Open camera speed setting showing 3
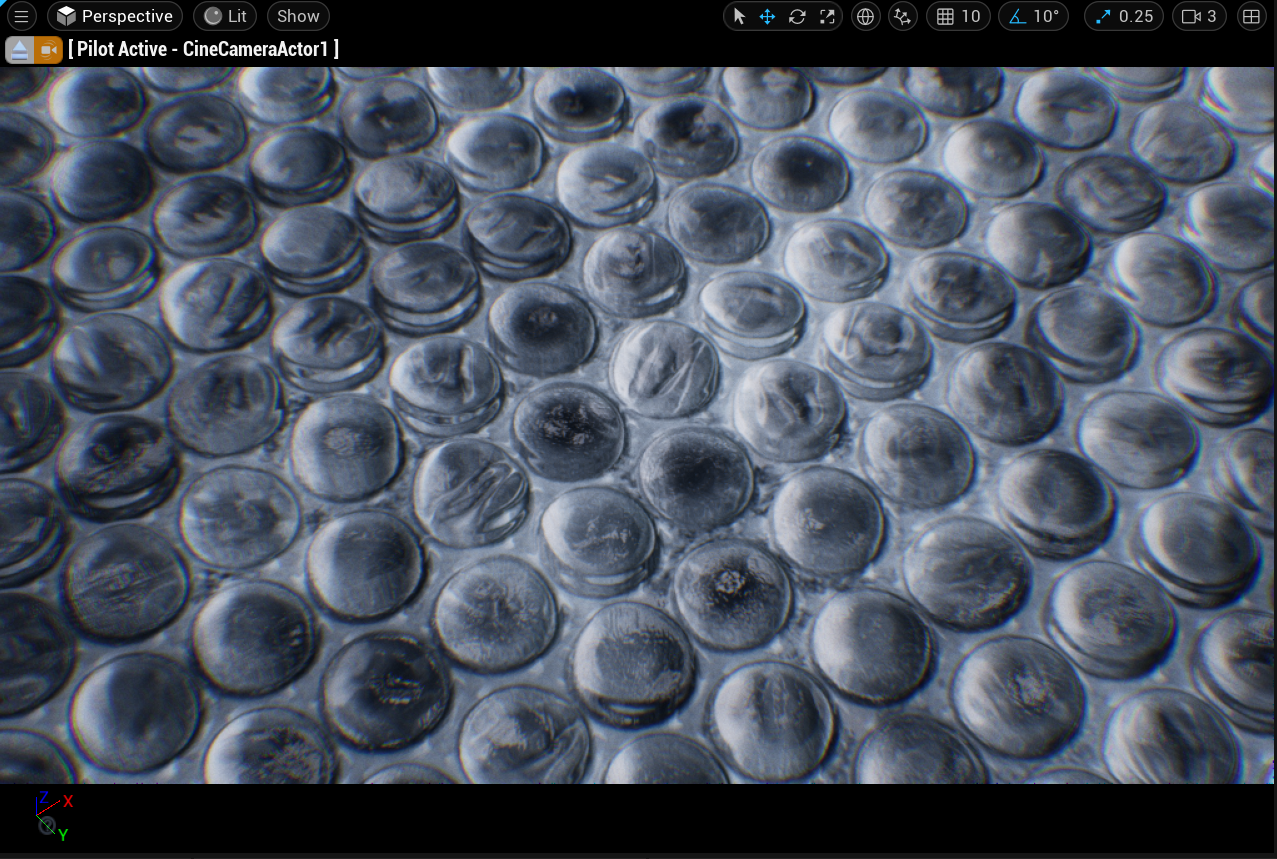Image resolution: width=1277 pixels, height=859 pixels. pos(1200,16)
